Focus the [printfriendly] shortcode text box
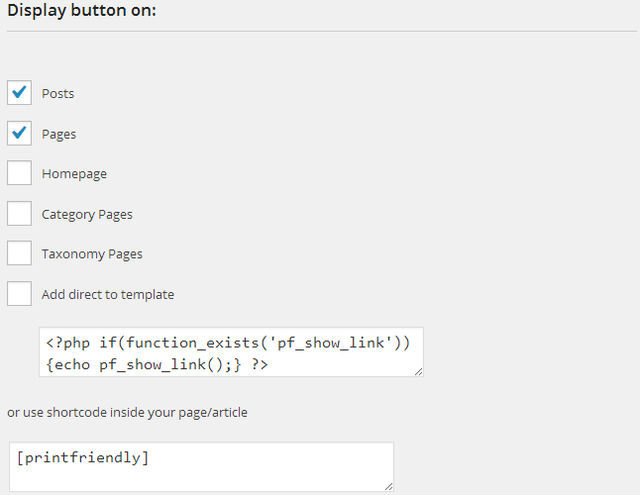Viewport: 640px width, 495px height. point(200,467)
